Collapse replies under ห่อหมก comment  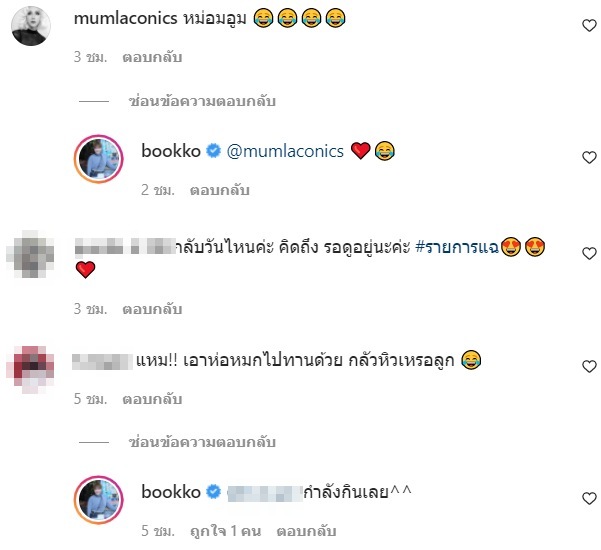tap(202, 442)
